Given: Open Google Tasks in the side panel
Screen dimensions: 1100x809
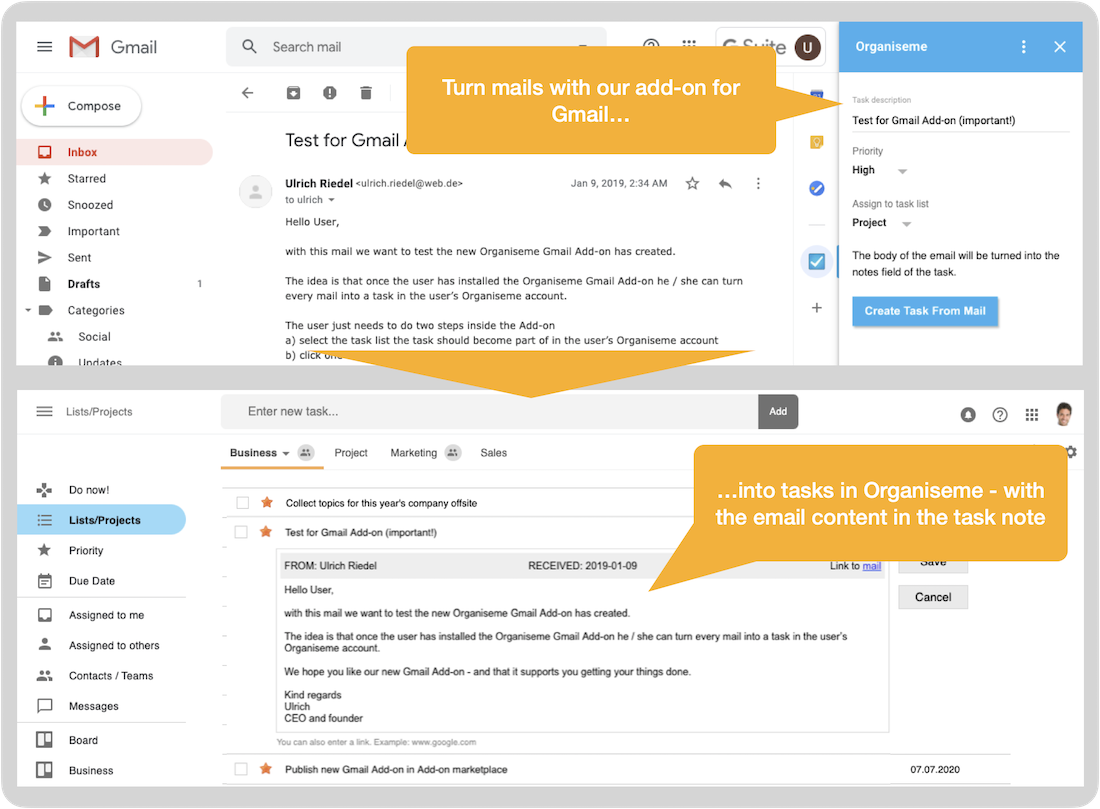Looking at the screenshot, I should tap(817, 188).
